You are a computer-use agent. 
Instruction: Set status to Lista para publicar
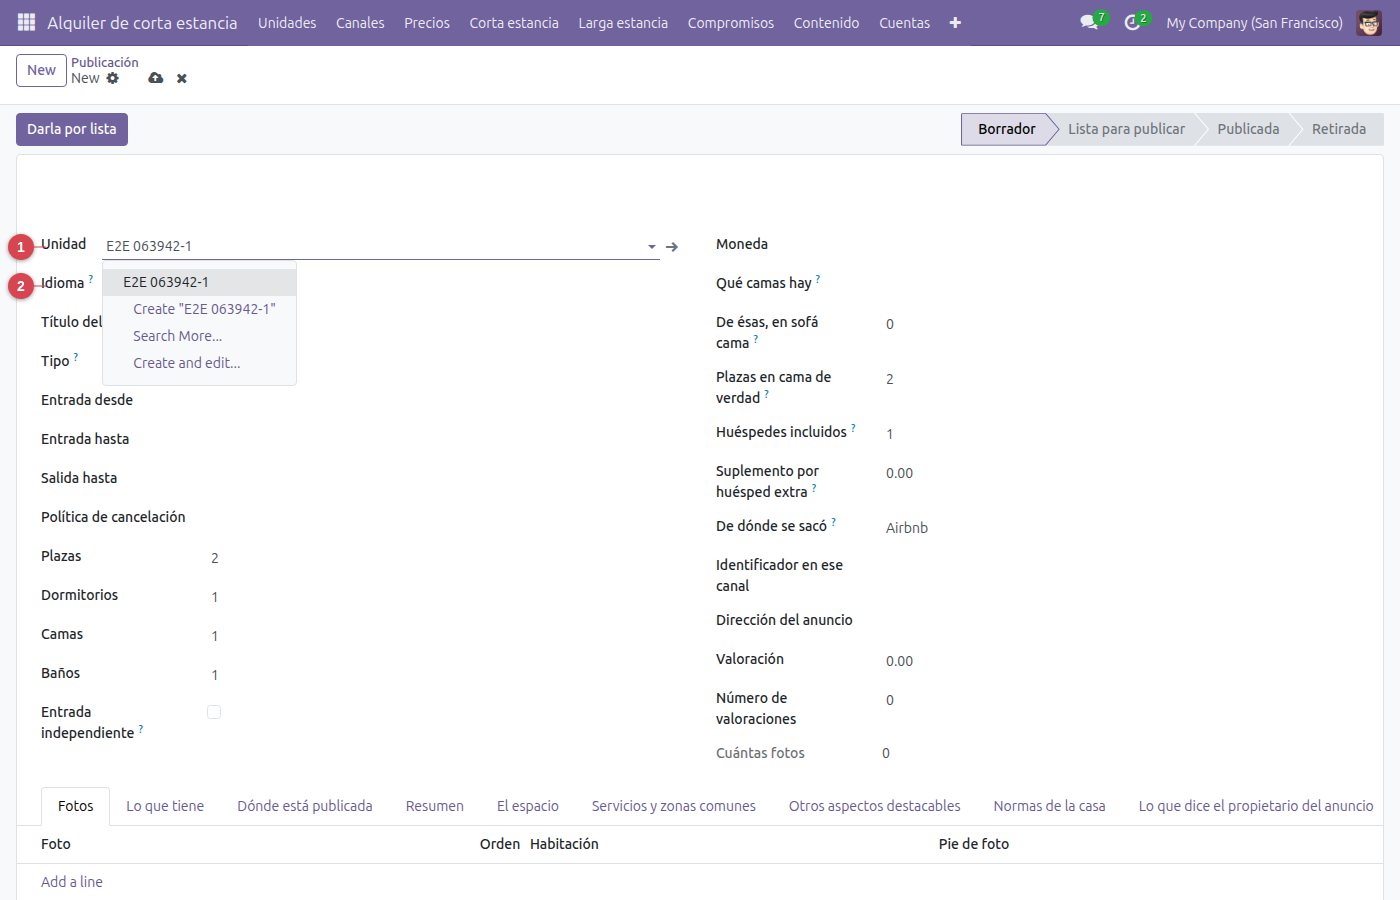pos(1126,129)
